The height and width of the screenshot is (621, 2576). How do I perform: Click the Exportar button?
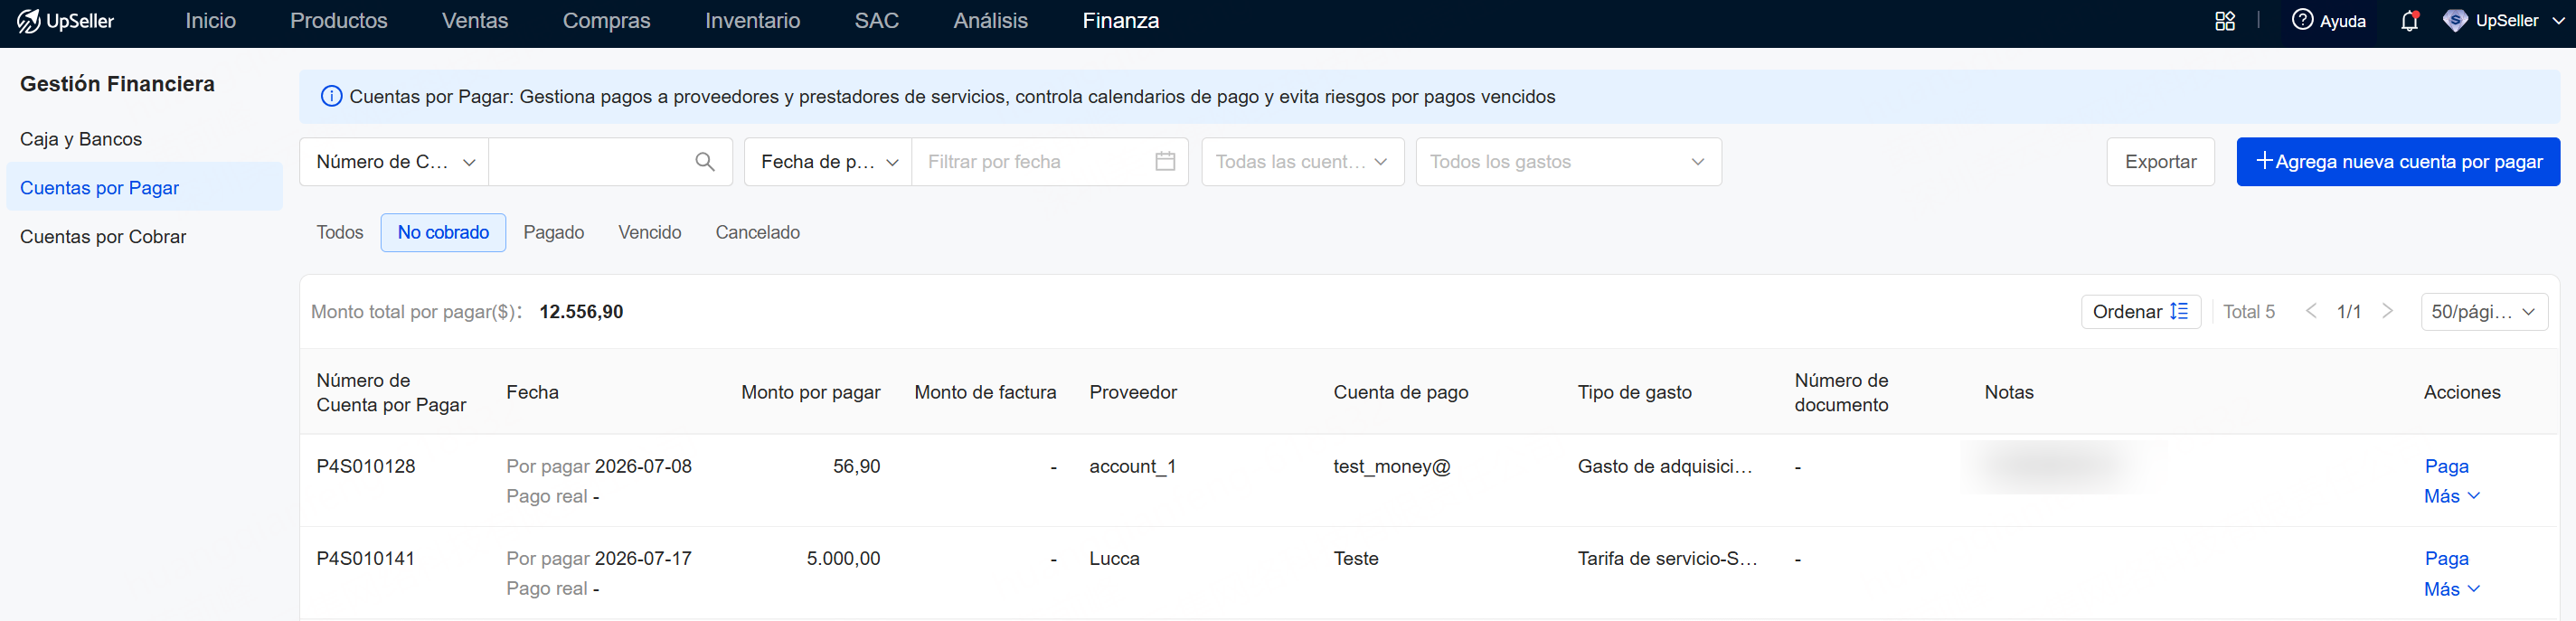tap(2160, 162)
